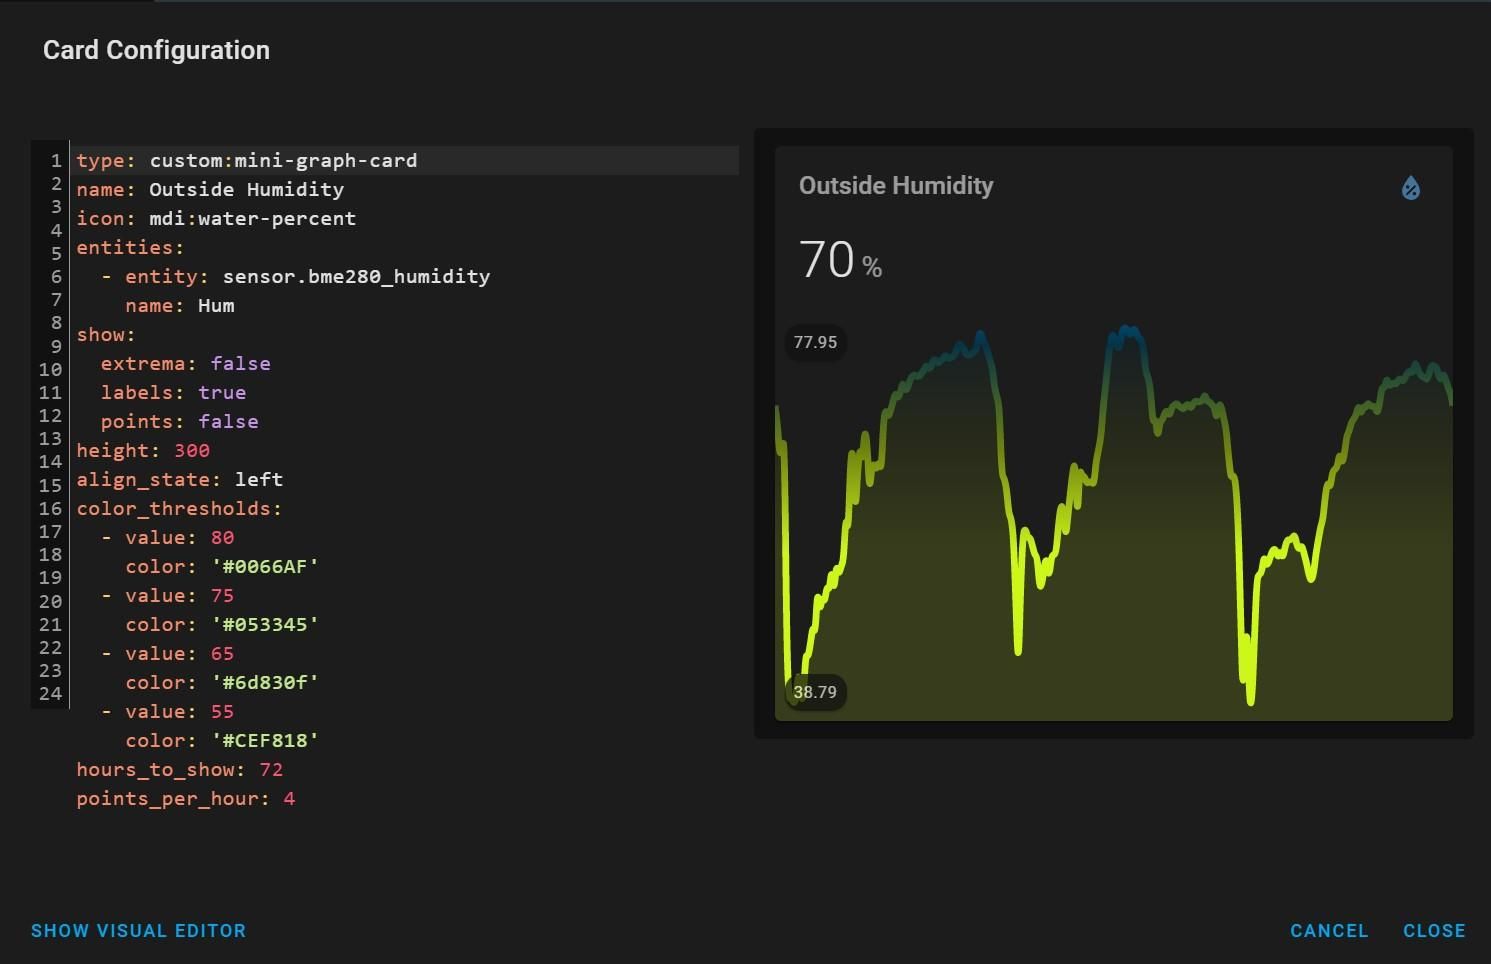
Task: Click the height: 300 value
Action: [192, 450]
